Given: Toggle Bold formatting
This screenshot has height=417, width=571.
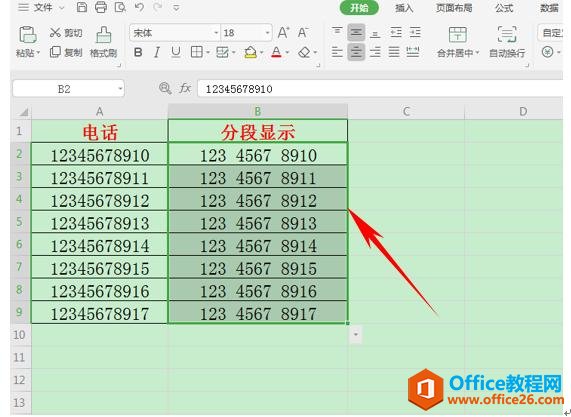Looking at the screenshot, I should pos(138,53).
